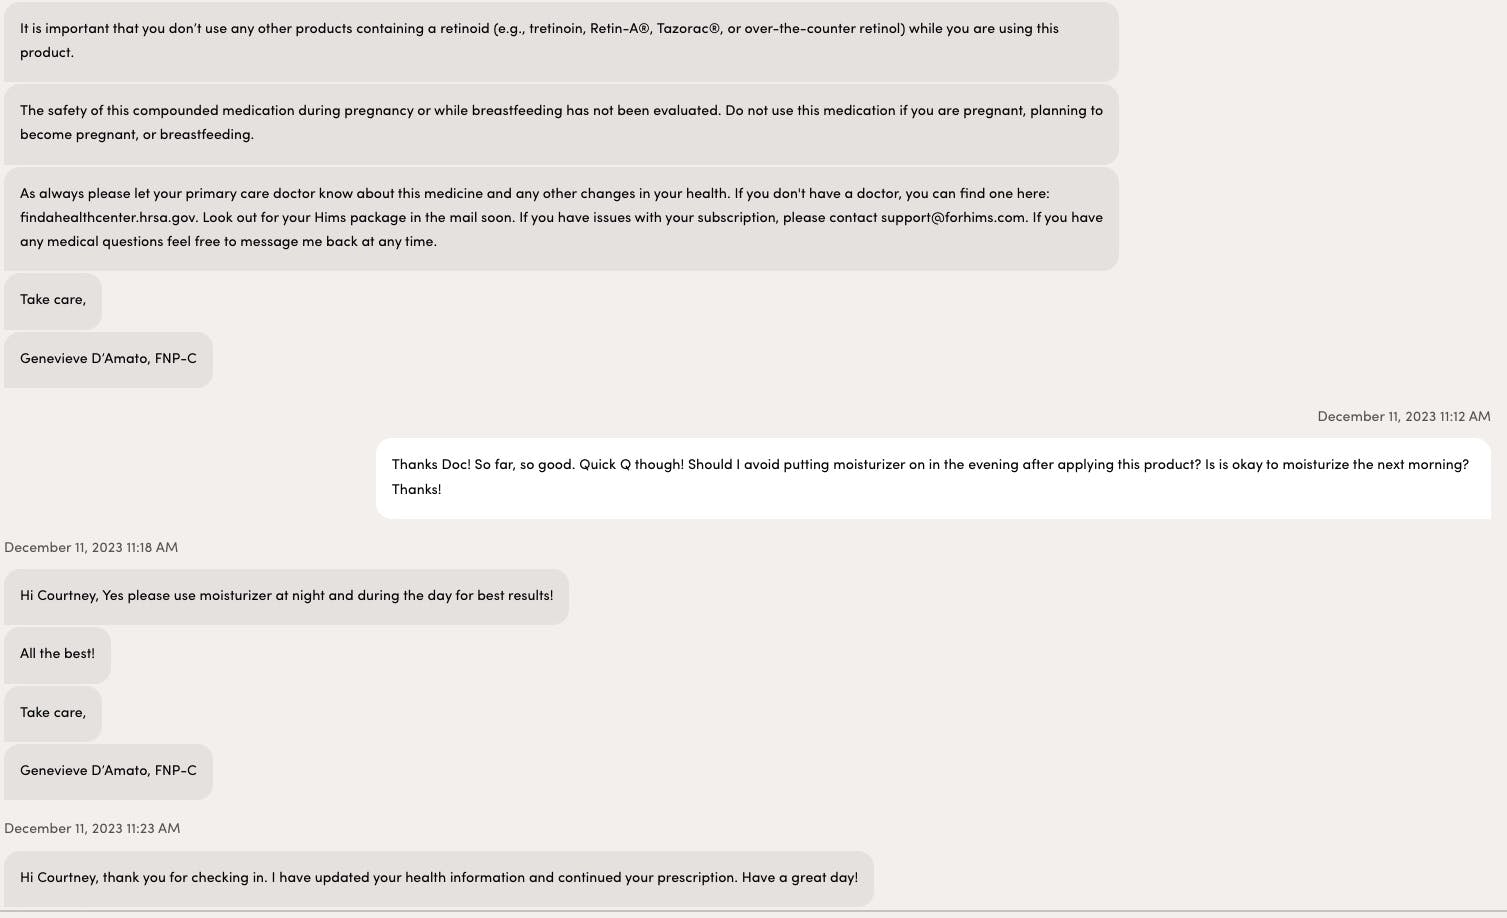The height and width of the screenshot is (918, 1507).
Task: Click the December 11, 2023 11:23 AM timestamp
Action: [92, 829]
